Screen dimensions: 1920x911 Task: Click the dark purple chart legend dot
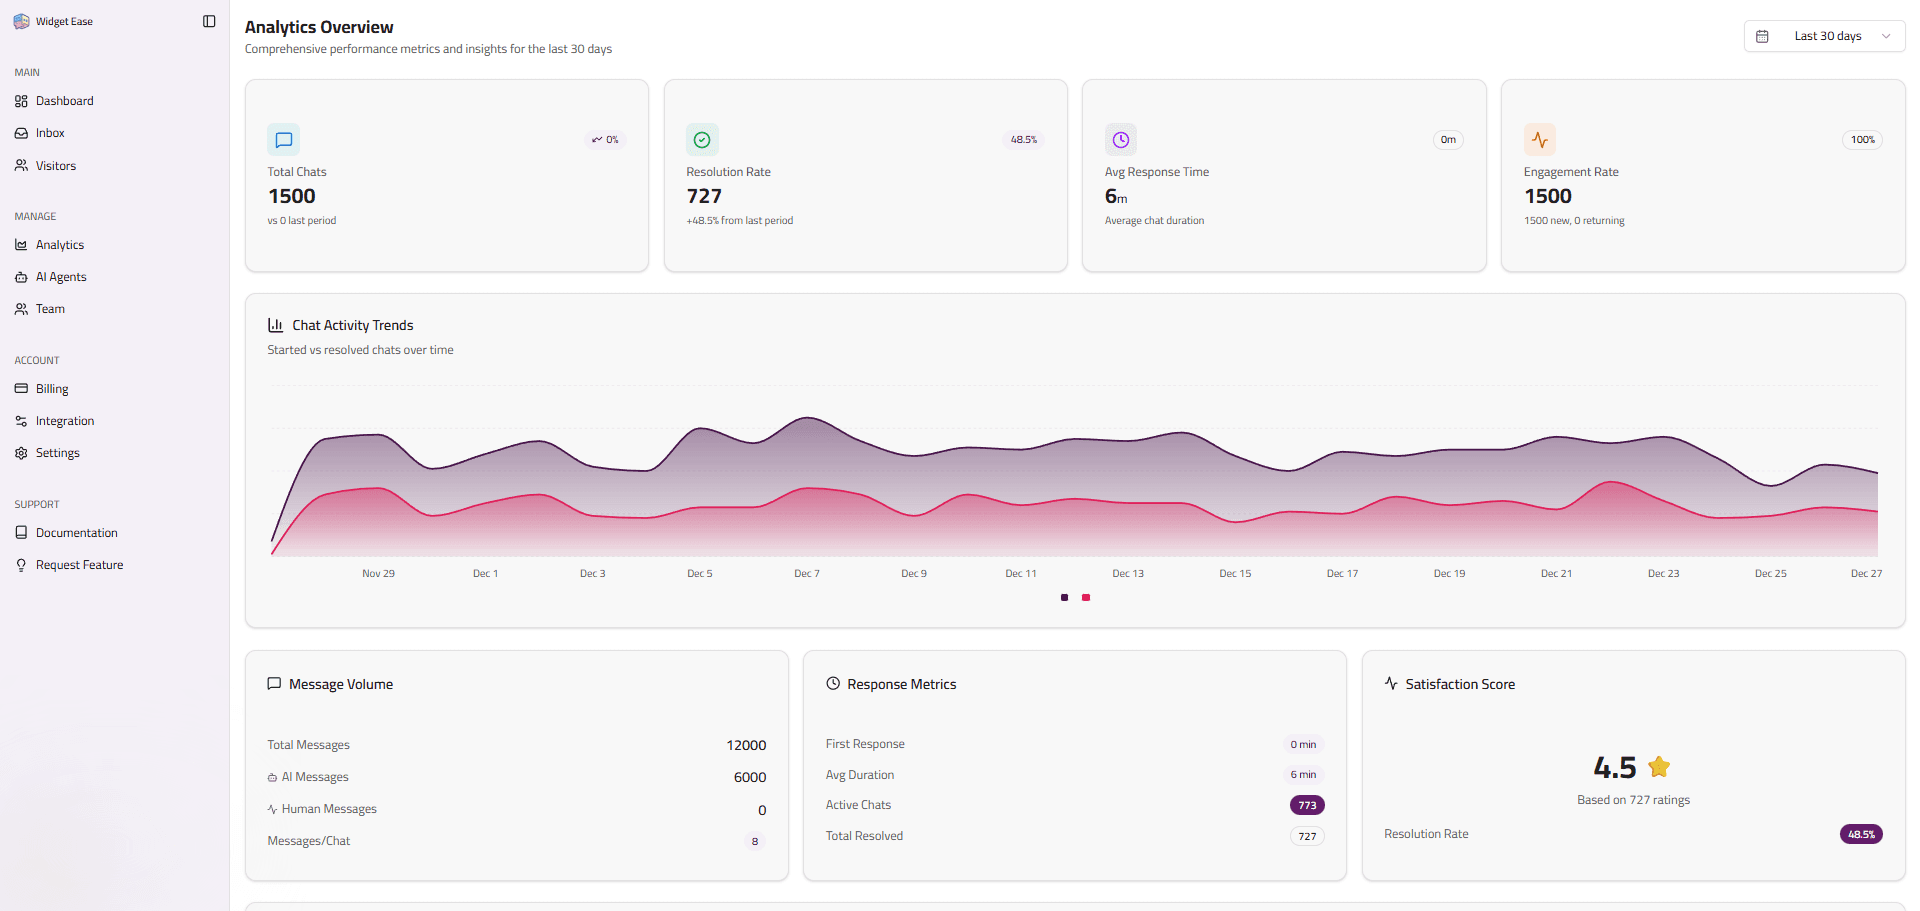coord(1064,597)
